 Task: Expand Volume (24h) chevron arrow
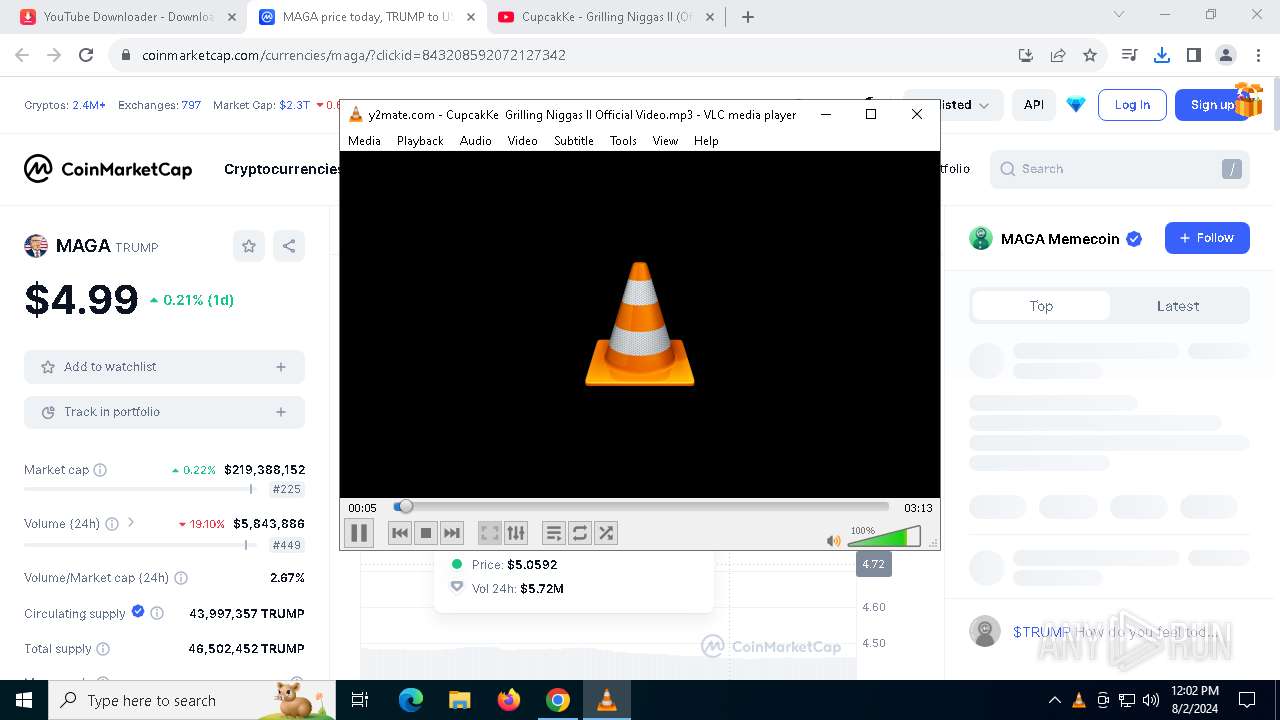pos(131,523)
